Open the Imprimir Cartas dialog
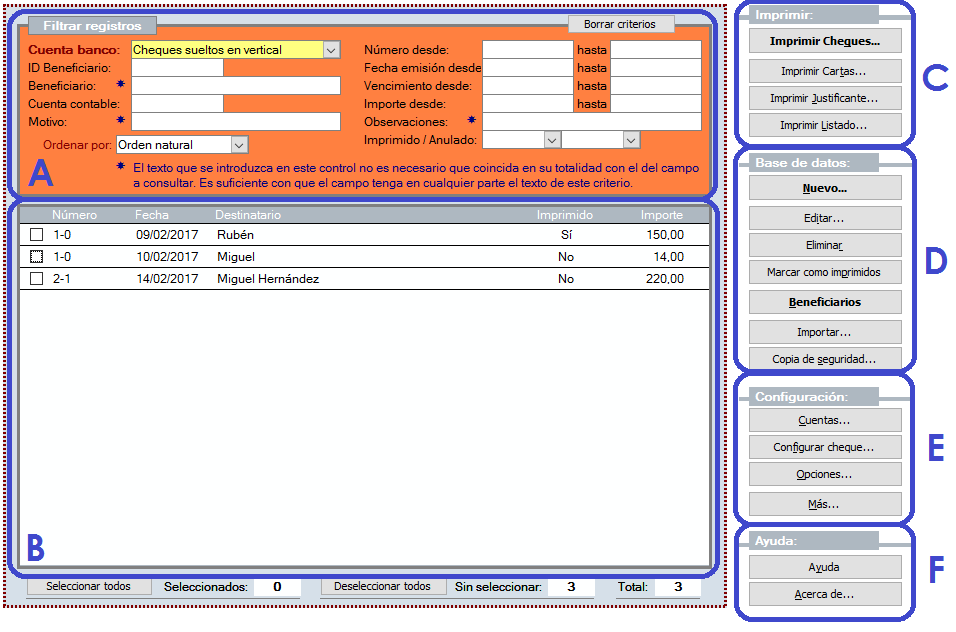 click(x=824, y=69)
